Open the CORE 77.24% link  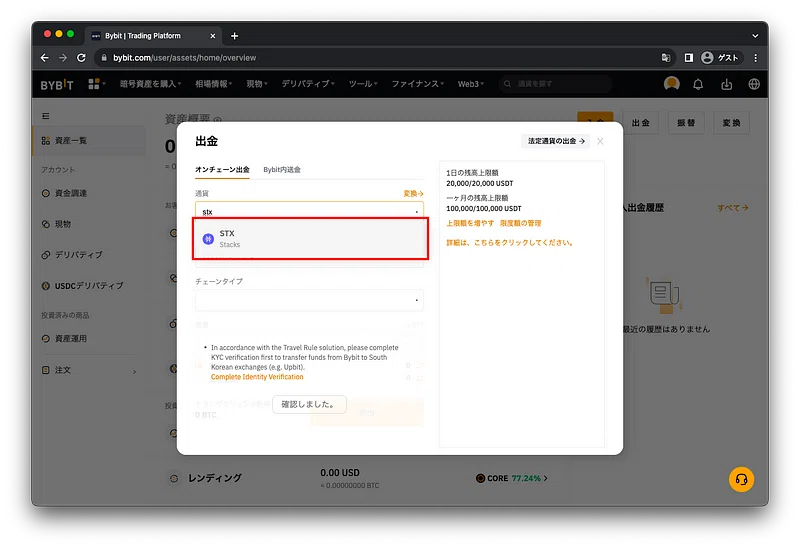pyautogui.click(x=512, y=478)
